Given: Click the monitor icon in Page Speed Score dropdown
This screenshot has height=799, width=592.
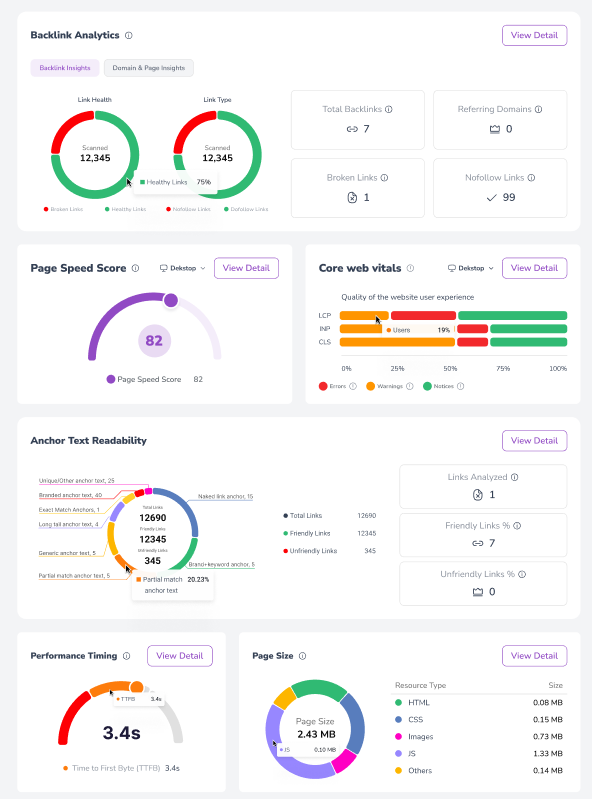Looking at the screenshot, I should tap(164, 268).
